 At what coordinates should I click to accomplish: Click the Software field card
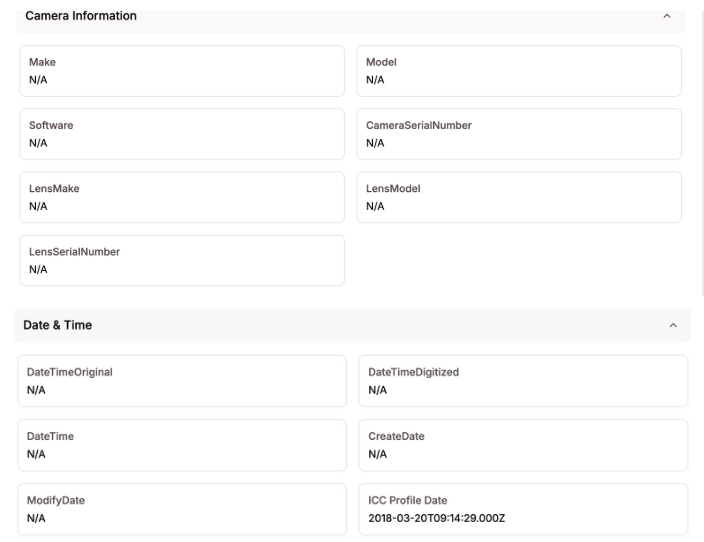[x=182, y=134]
